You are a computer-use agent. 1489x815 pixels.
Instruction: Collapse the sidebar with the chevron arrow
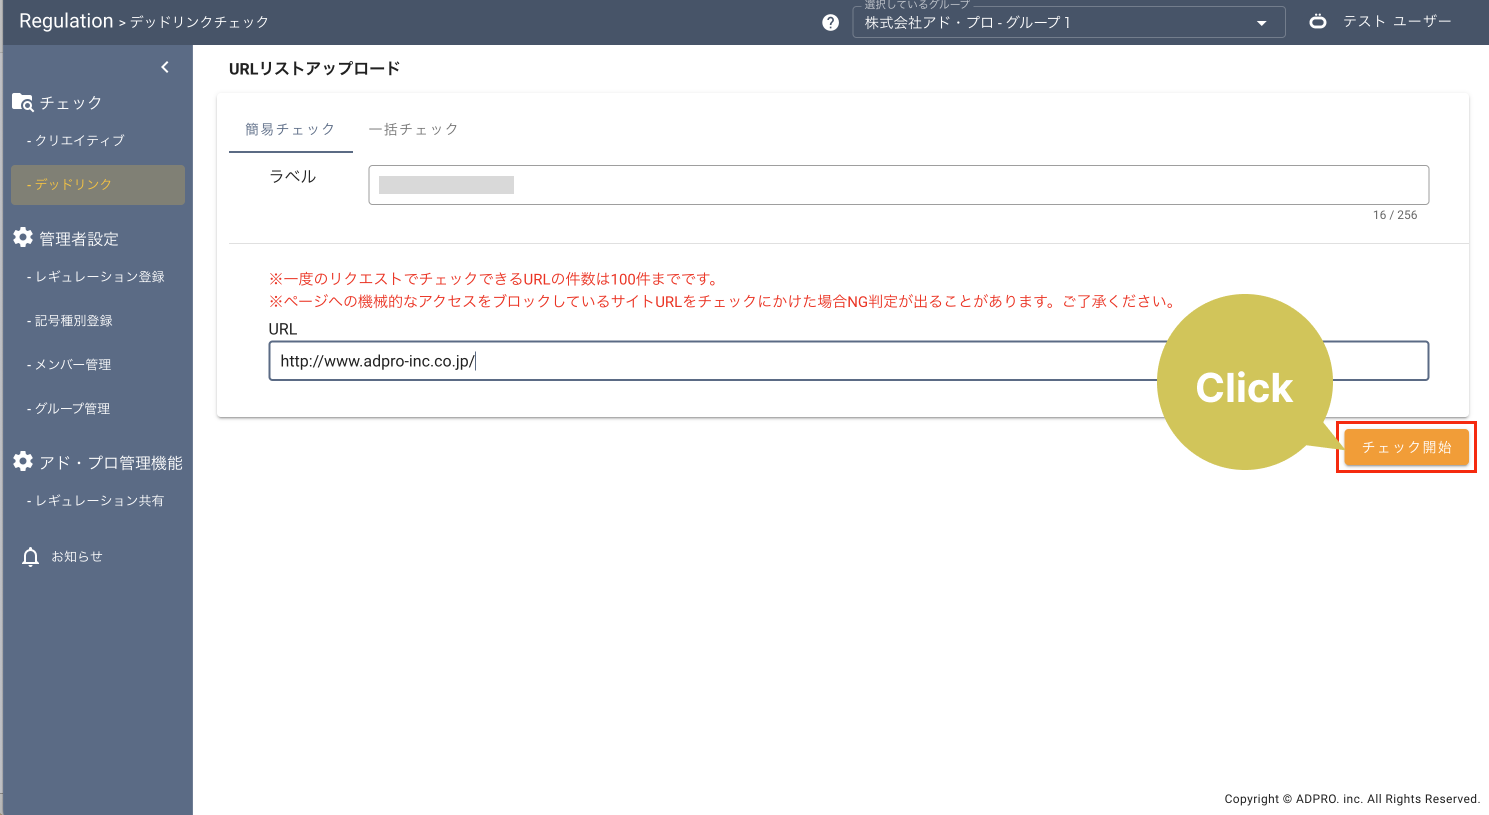coord(165,67)
